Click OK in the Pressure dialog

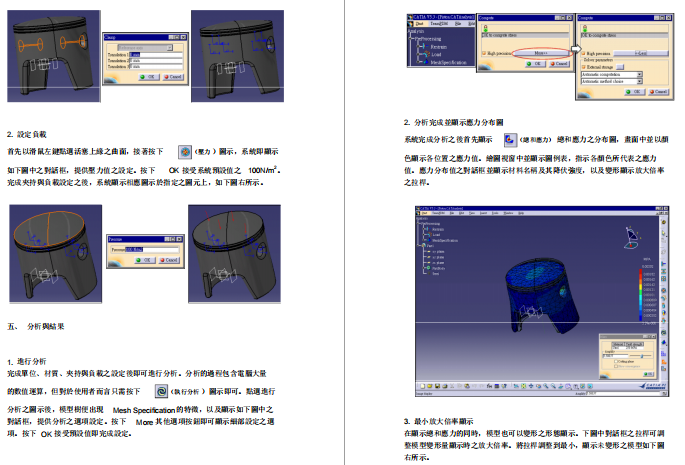coord(145,260)
